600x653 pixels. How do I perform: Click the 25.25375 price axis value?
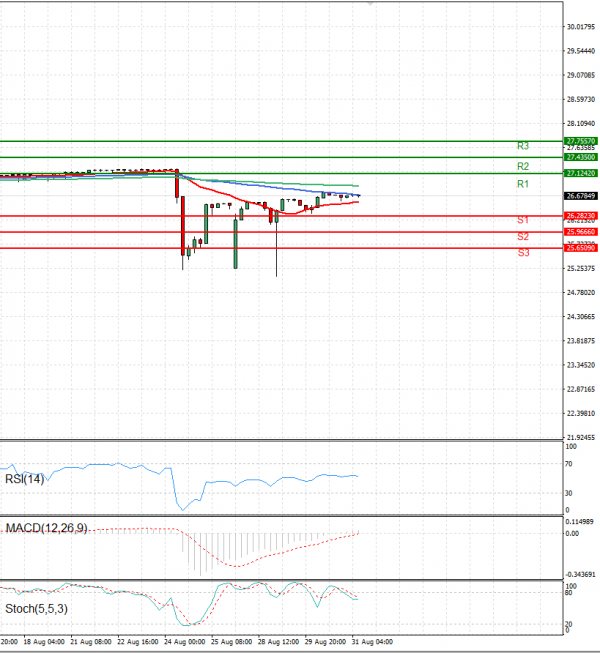(581, 268)
